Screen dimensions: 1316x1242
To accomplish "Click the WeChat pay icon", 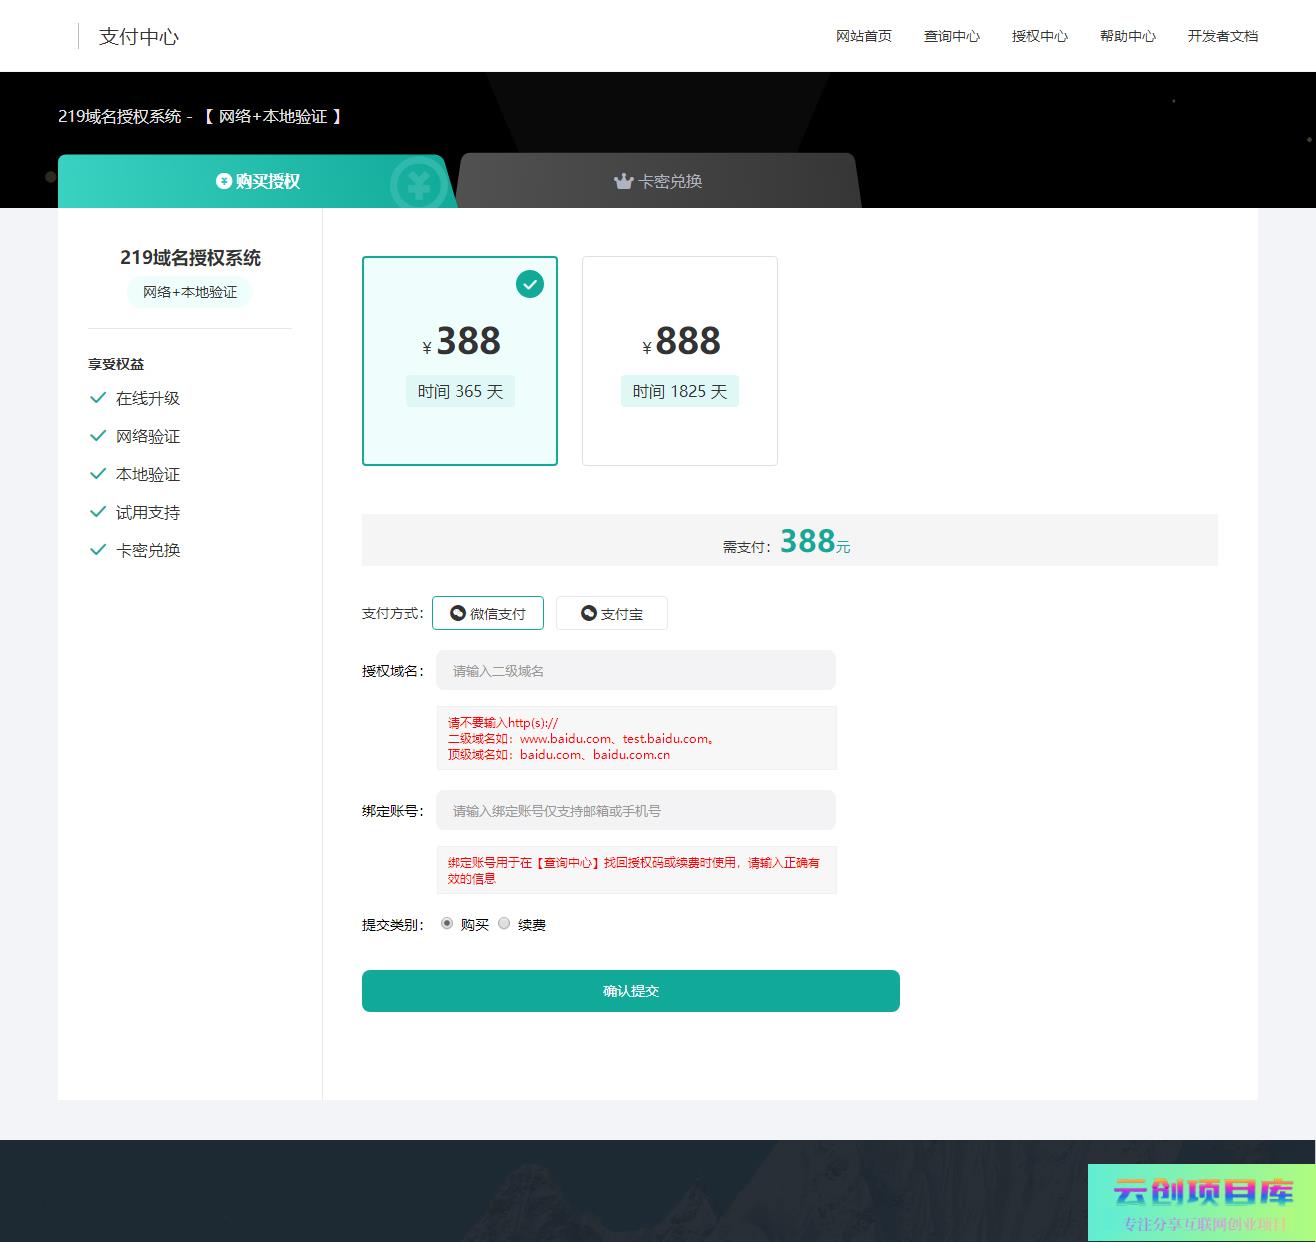I will tap(458, 613).
